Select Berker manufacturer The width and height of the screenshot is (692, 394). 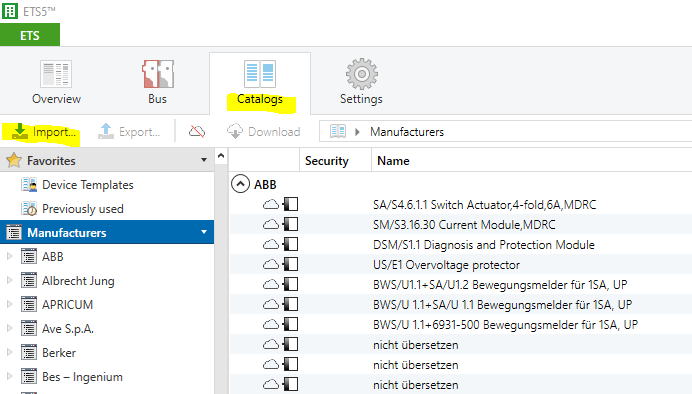click(x=59, y=353)
